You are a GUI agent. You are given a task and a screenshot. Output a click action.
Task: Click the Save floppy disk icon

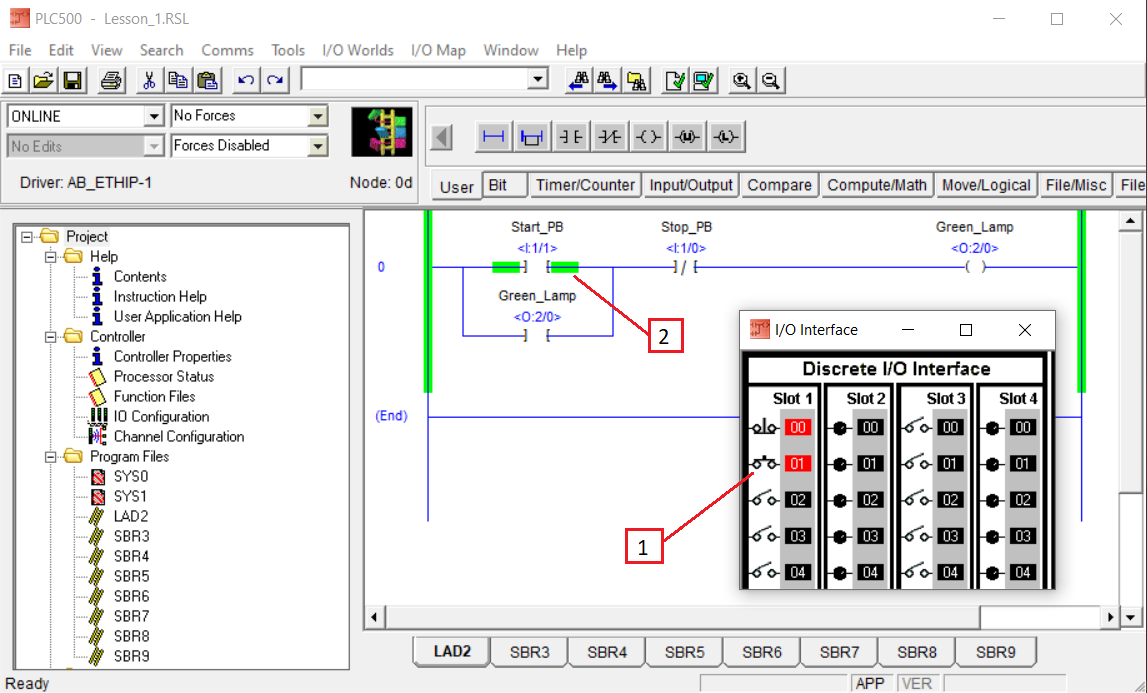tap(72, 80)
